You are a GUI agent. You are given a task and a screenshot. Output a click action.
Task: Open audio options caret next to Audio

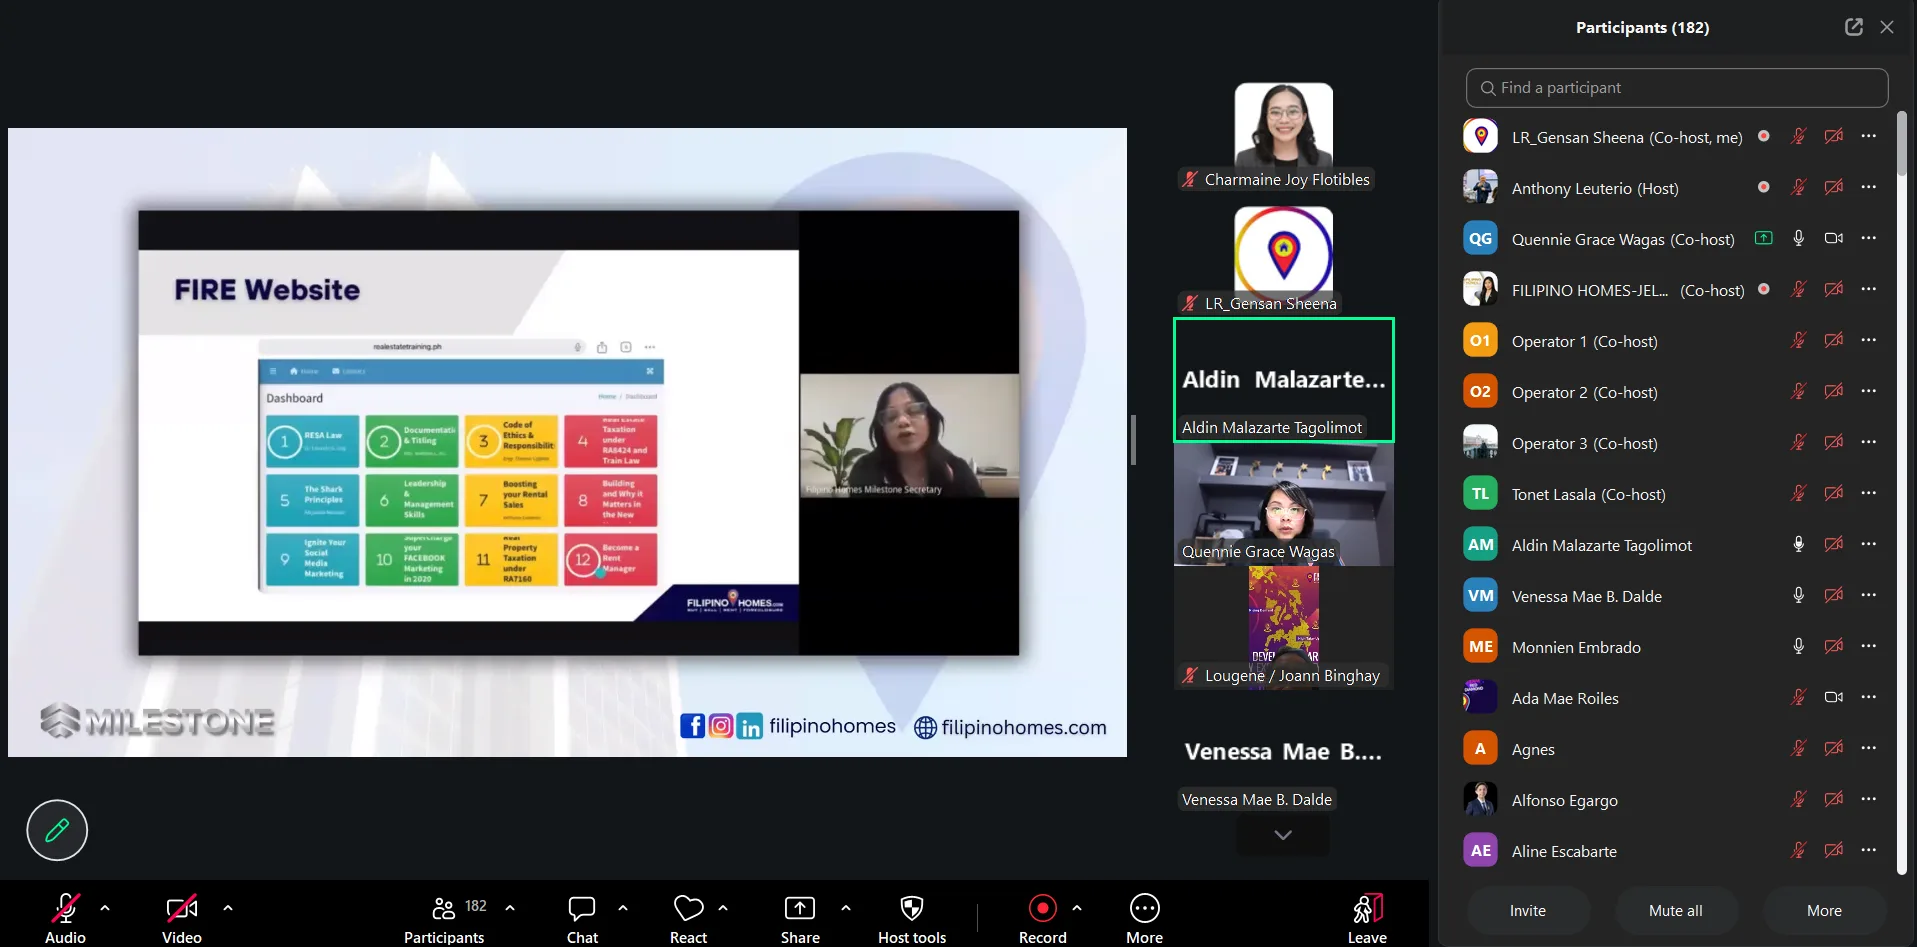105,908
